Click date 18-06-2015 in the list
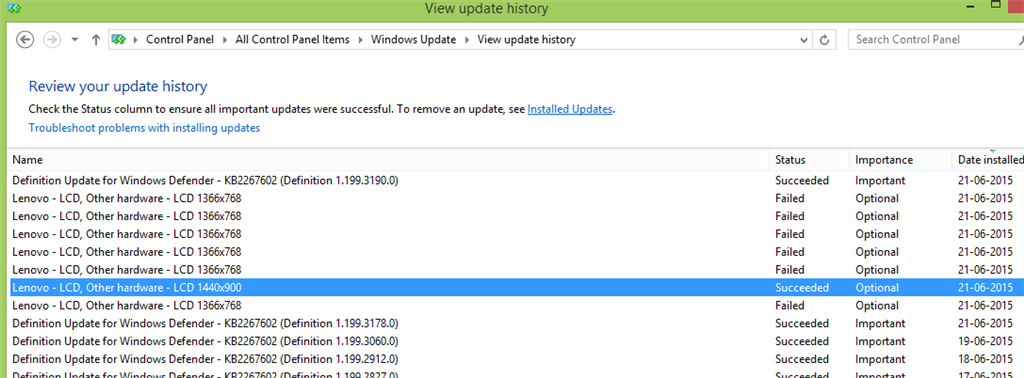This screenshot has width=1024, height=378. point(985,360)
